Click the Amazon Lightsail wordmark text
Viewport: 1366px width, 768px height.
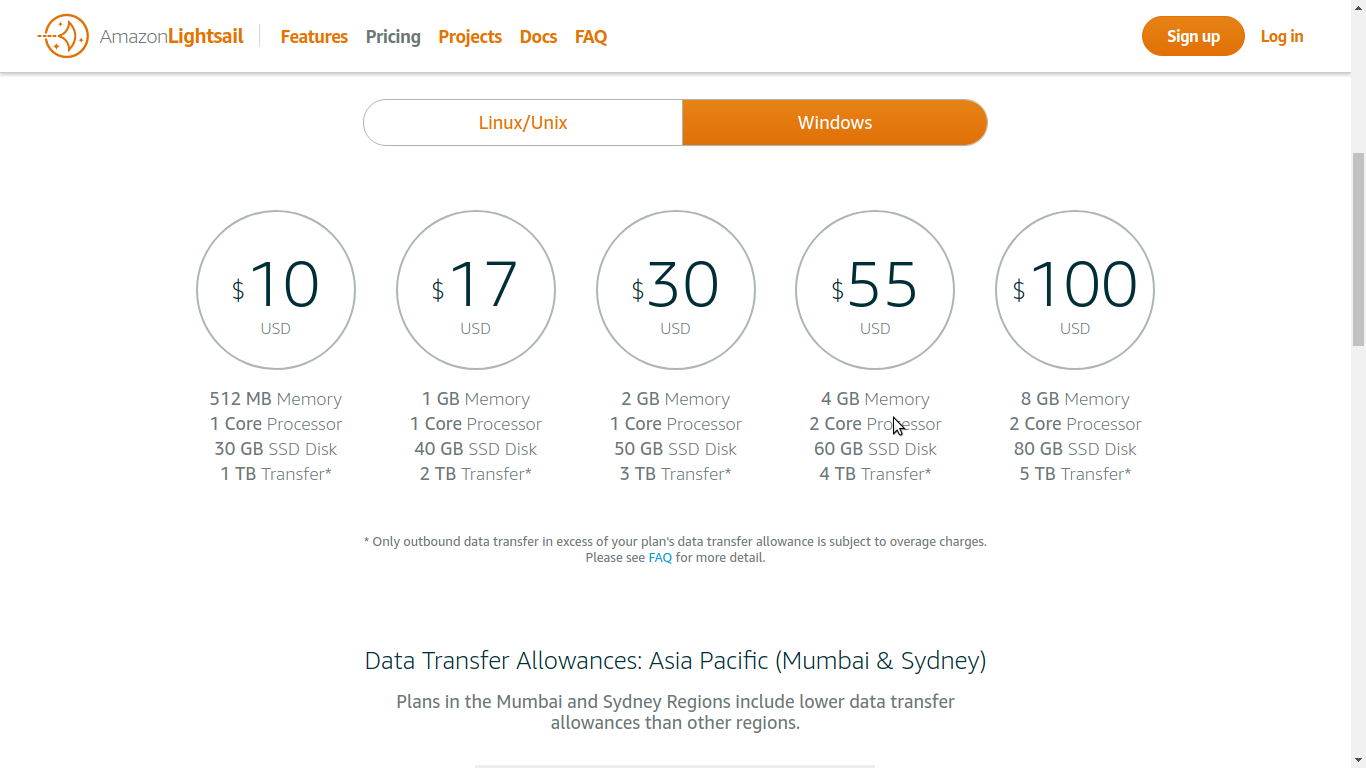click(x=172, y=37)
